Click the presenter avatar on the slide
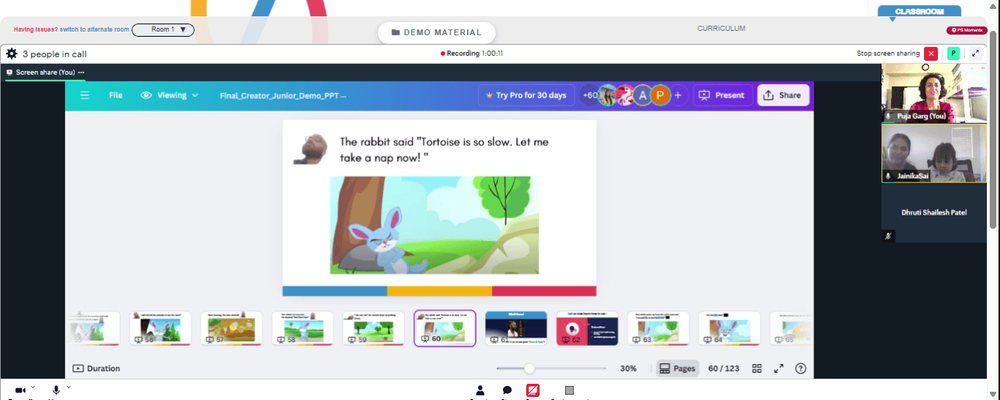 309,149
